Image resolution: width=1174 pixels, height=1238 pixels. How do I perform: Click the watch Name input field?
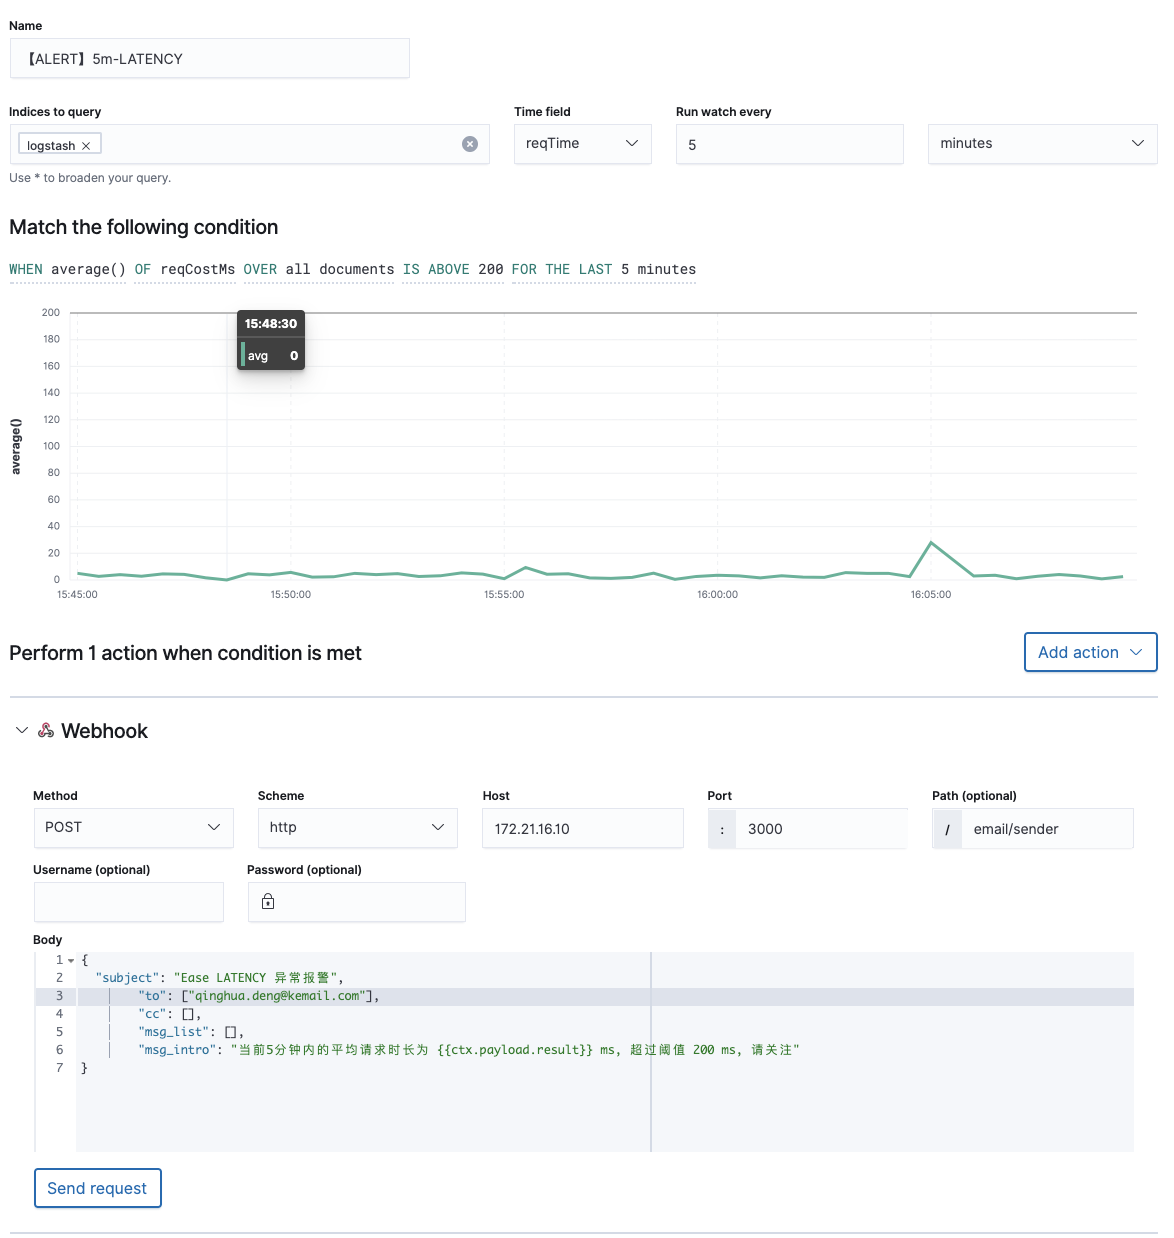(x=210, y=59)
